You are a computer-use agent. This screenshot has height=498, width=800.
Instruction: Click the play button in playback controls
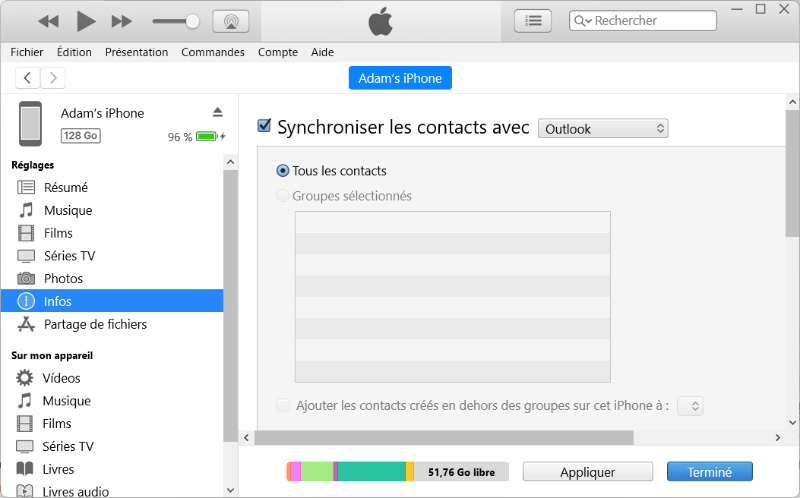pos(85,21)
